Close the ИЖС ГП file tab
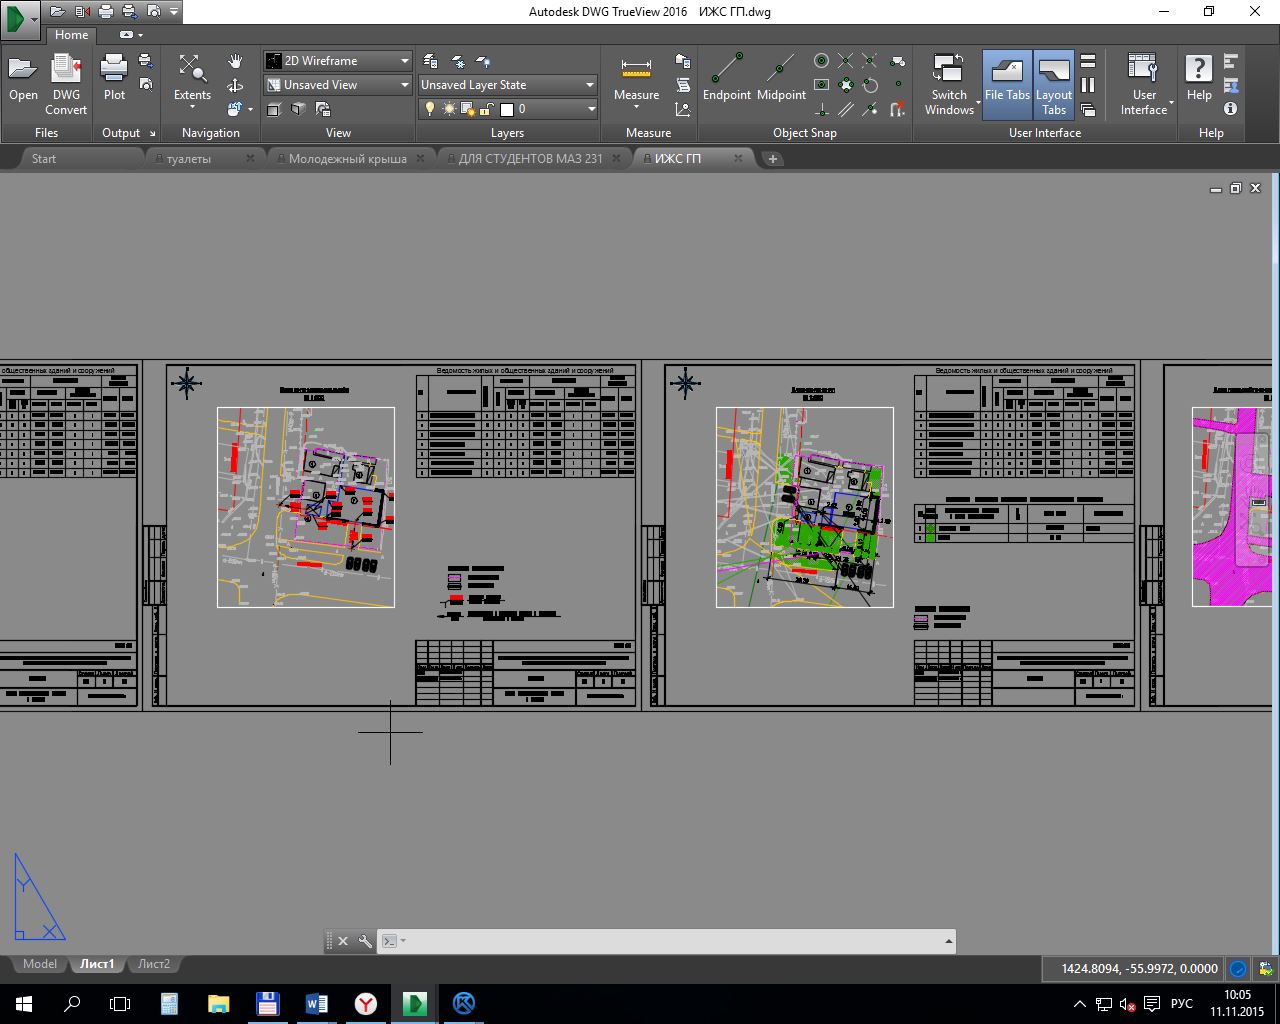This screenshot has height=1024, width=1280. pos(739,158)
